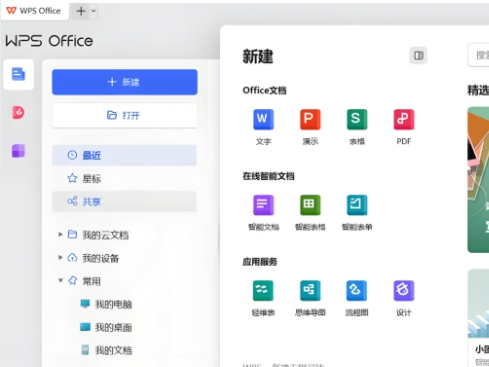Create a new 演示 presentation
This screenshot has width=489, height=367.
click(x=310, y=119)
